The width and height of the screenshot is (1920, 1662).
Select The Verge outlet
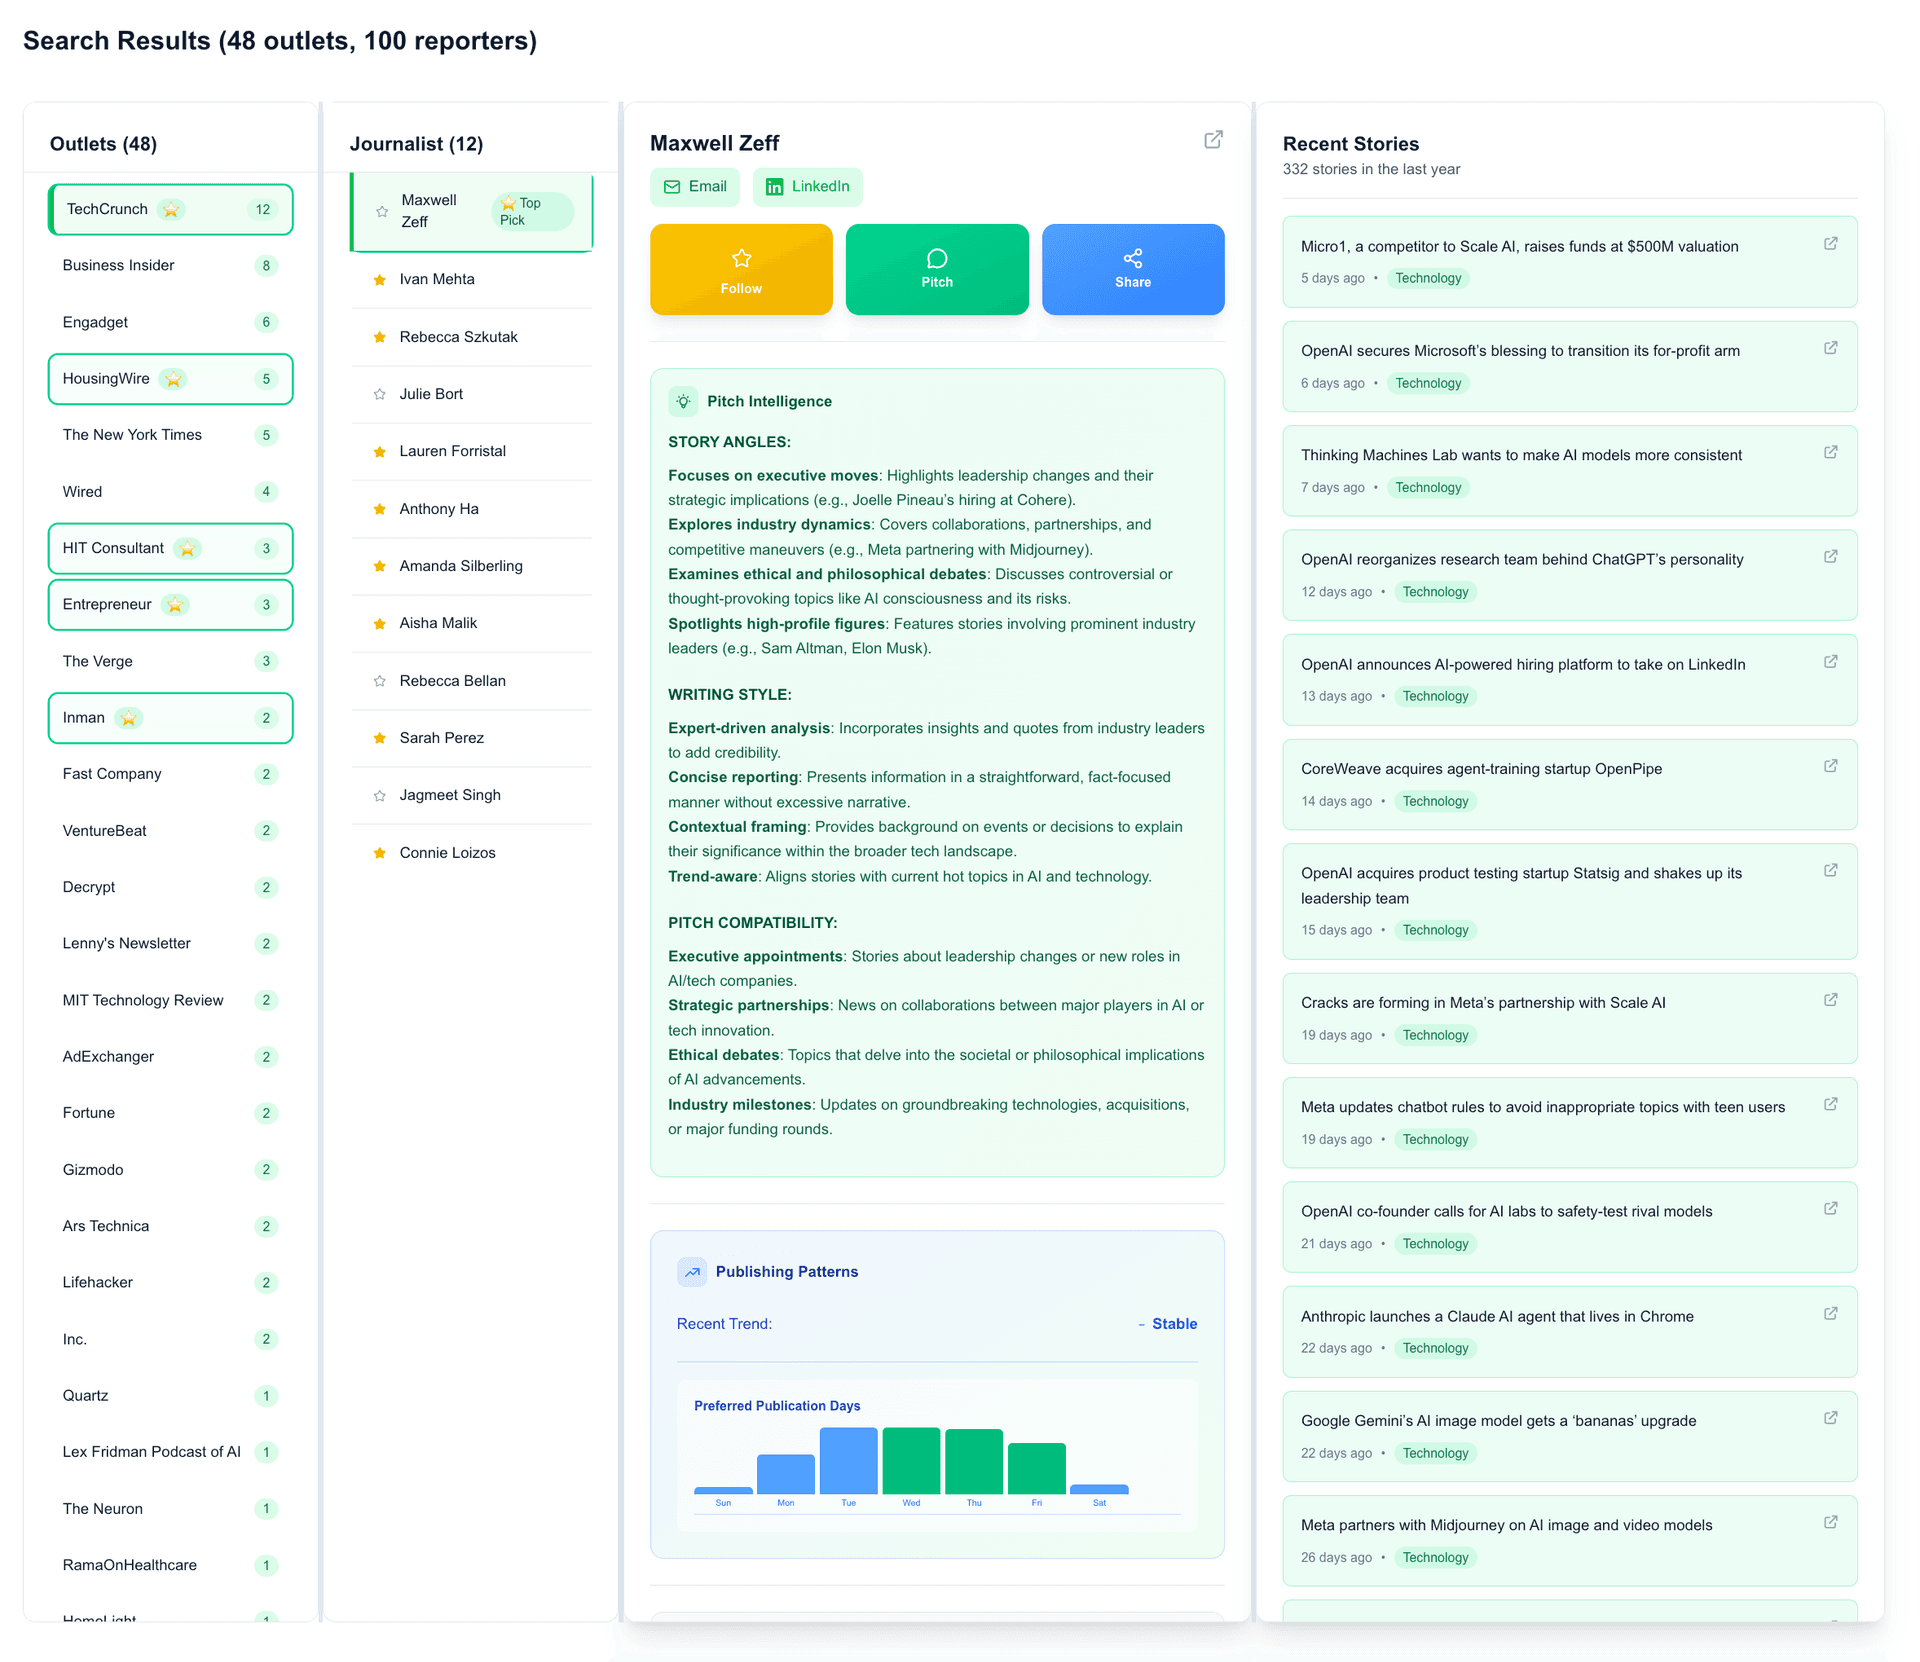(x=98, y=661)
